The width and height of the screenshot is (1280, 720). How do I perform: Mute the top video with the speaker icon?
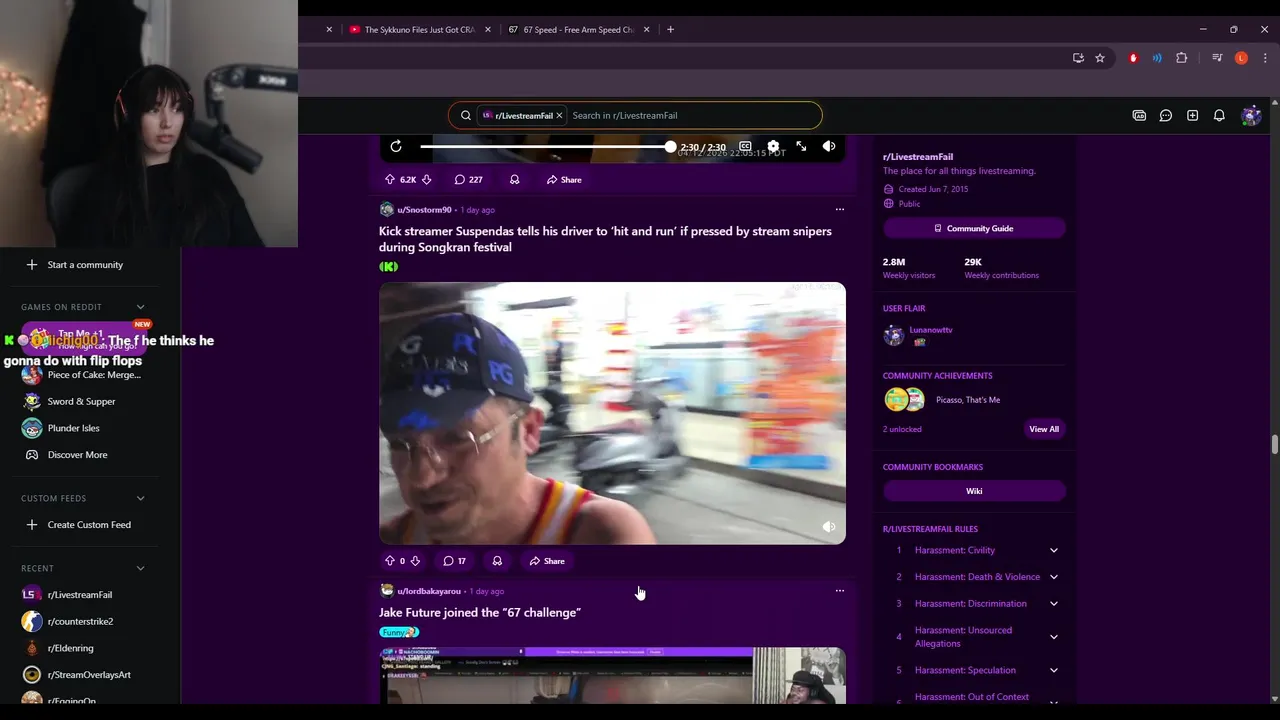[x=829, y=147]
